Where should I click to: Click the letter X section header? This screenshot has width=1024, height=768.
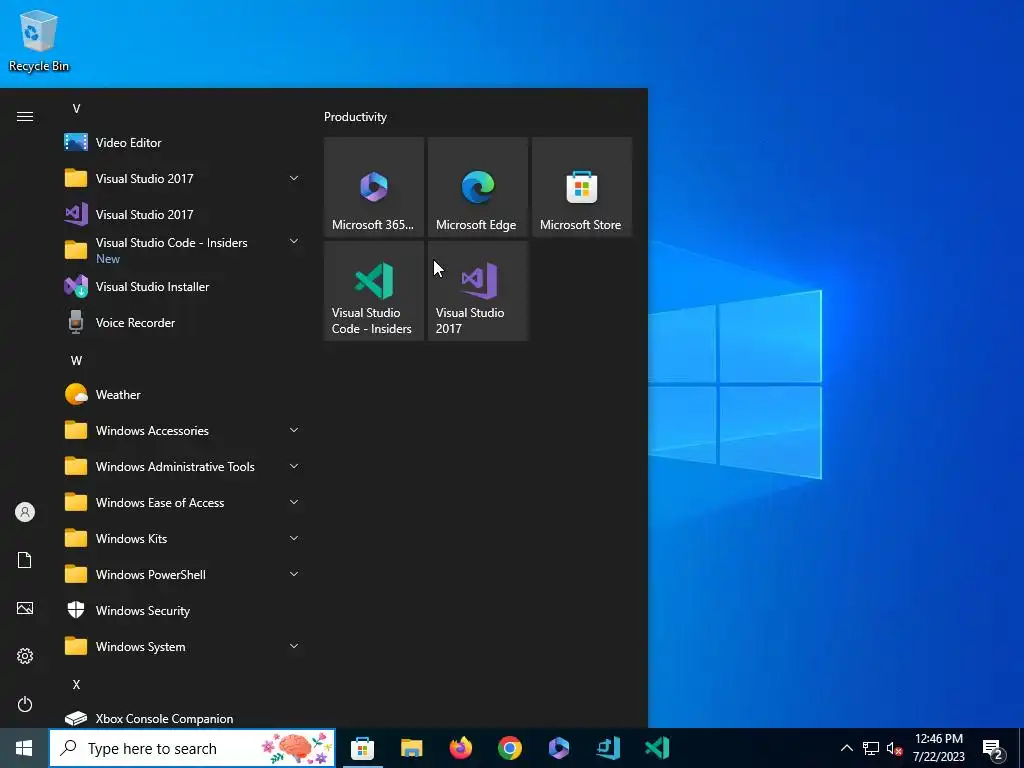[76, 684]
